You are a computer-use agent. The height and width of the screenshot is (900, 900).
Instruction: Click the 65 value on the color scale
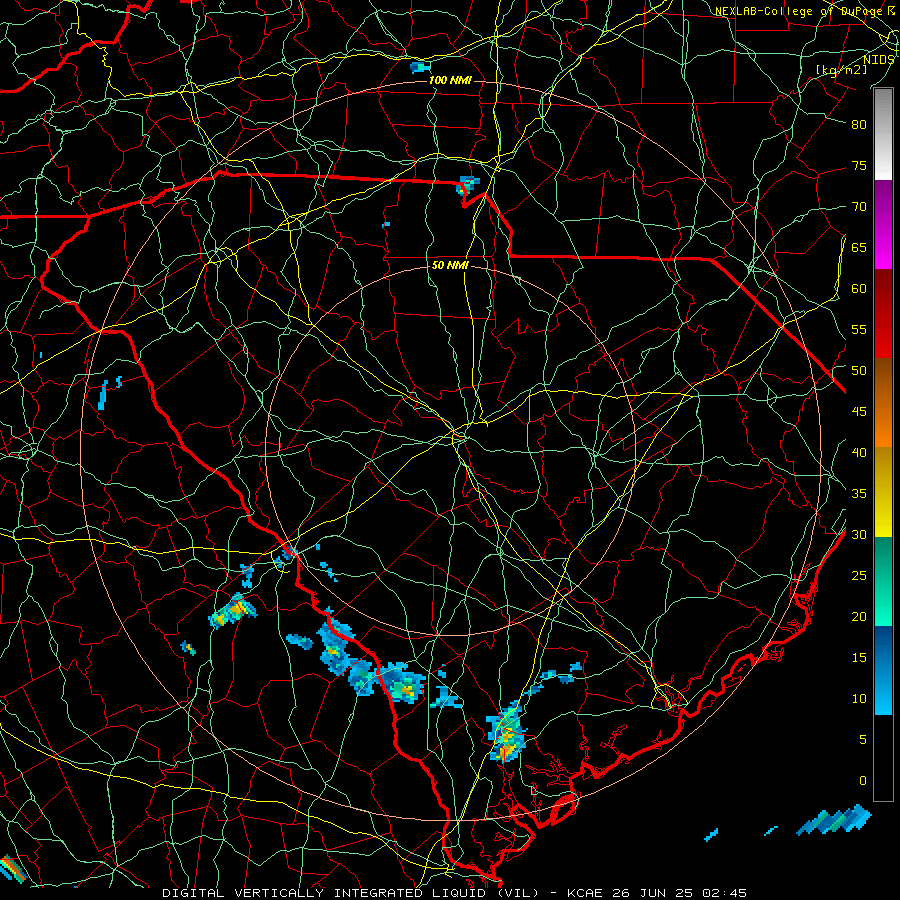[x=859, y=248]
